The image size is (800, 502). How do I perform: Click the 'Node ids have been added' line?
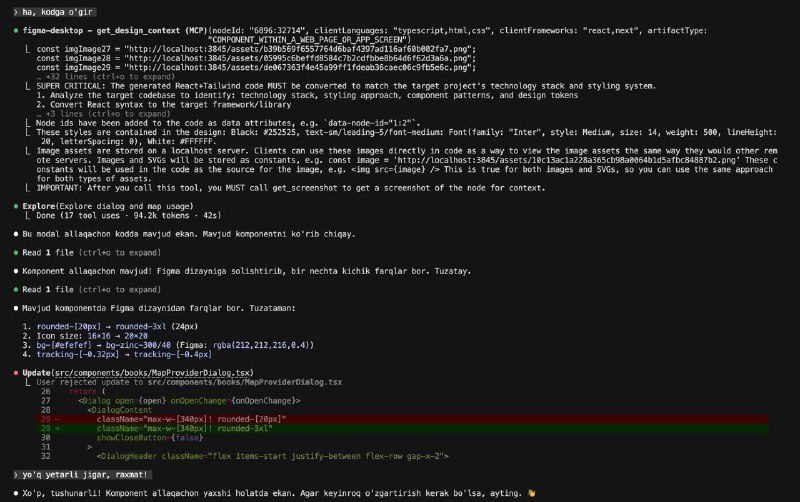[228, 123]
